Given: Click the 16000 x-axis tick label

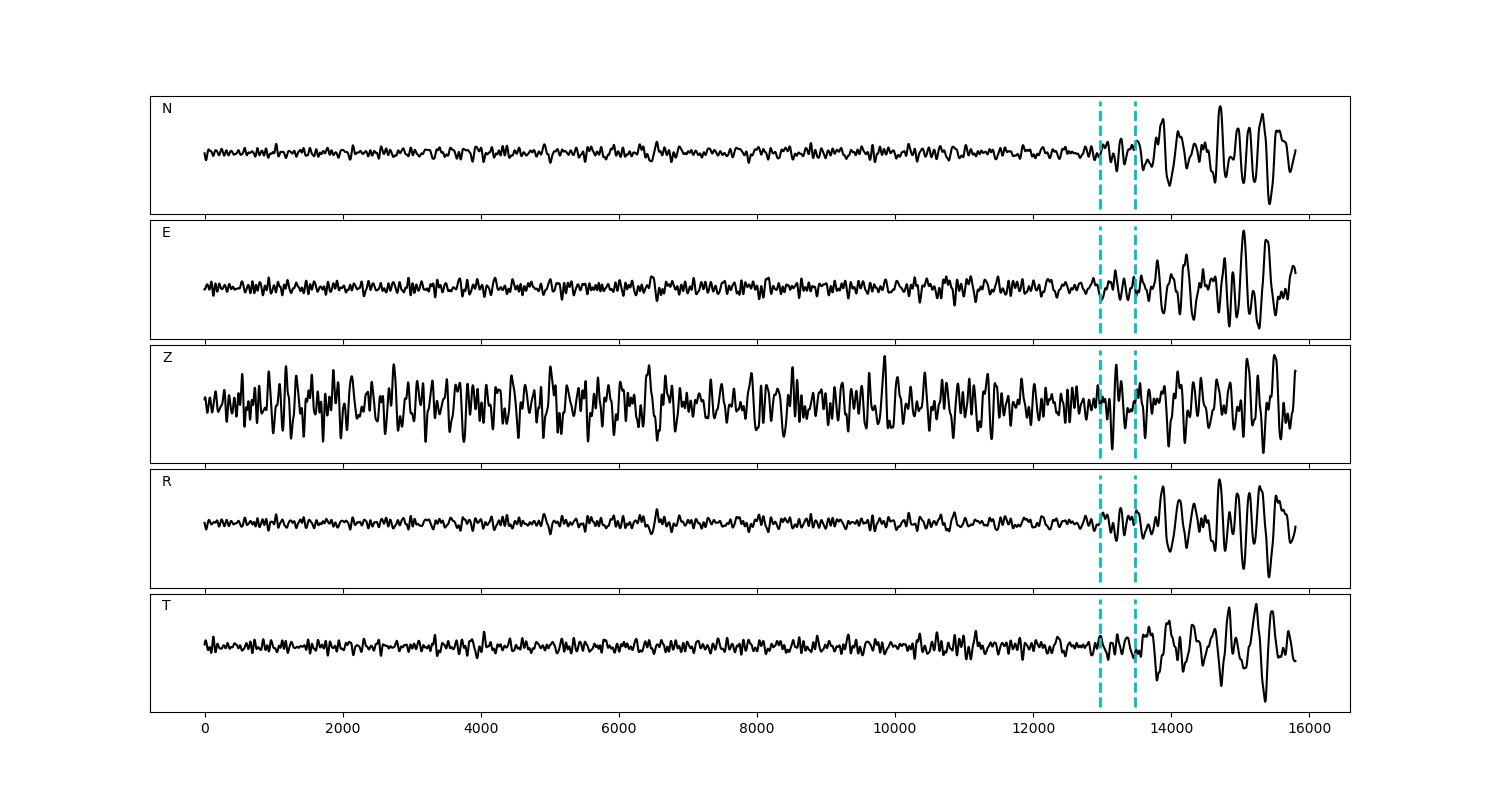Looking at the screenshot, I should click(x=1309, y=730).
